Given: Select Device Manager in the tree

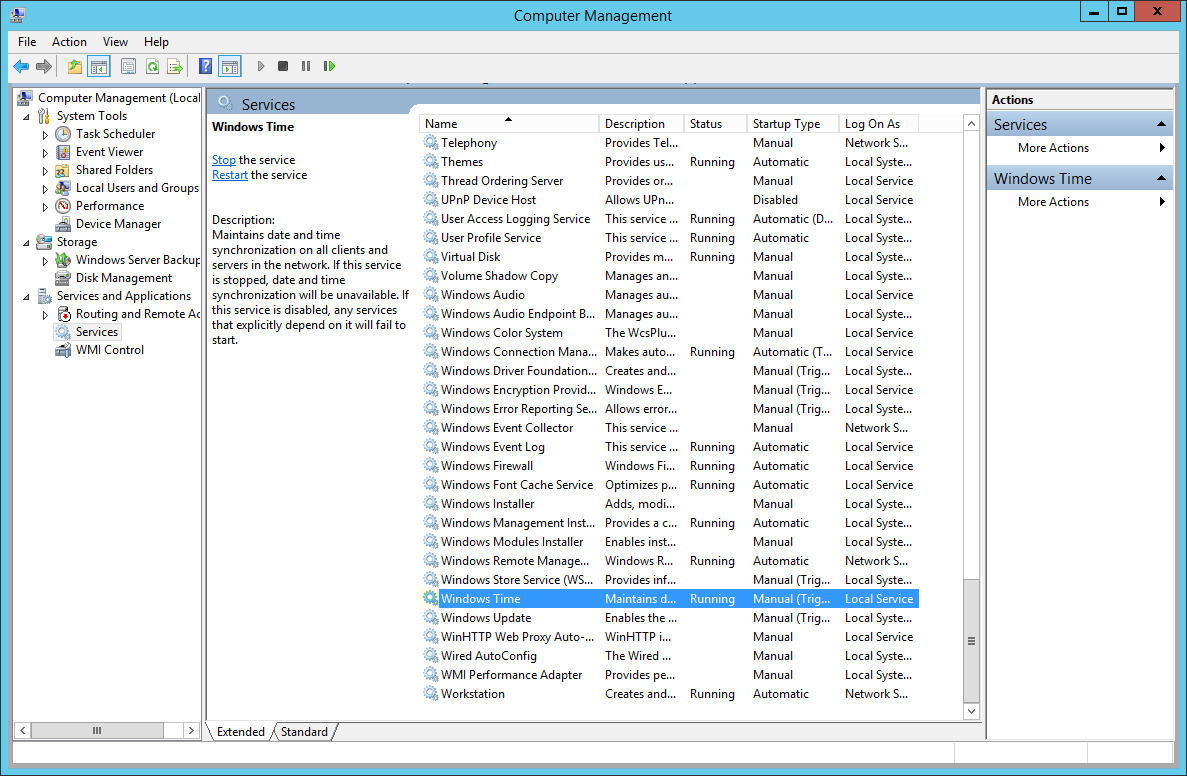Looking at the screenshot, I should 118,224.
